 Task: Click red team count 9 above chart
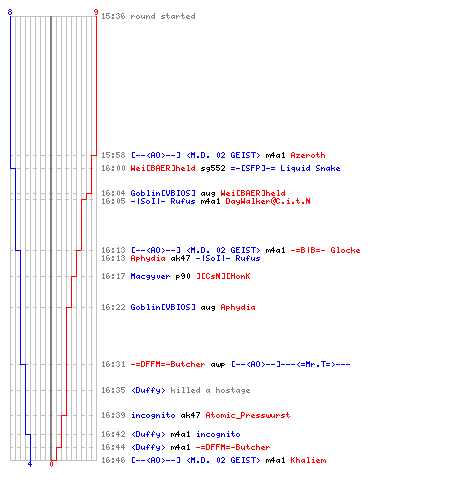(96, 12)
